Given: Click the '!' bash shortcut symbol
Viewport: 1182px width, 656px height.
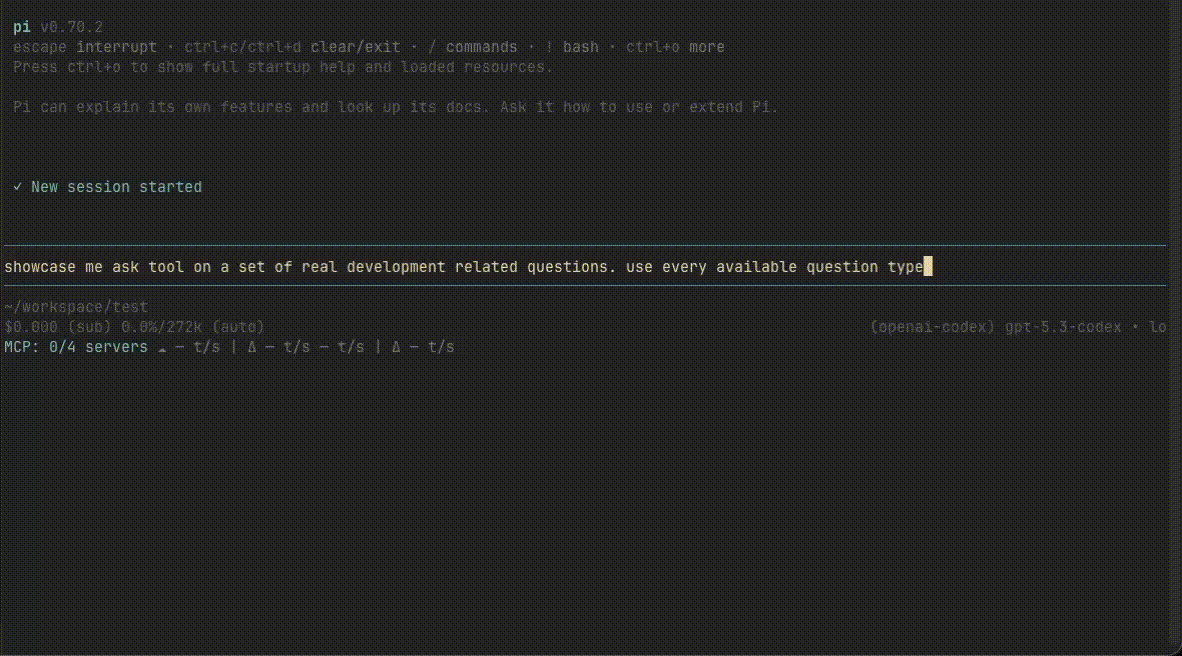Looking at the screenshot, I should tap(549, 47).
